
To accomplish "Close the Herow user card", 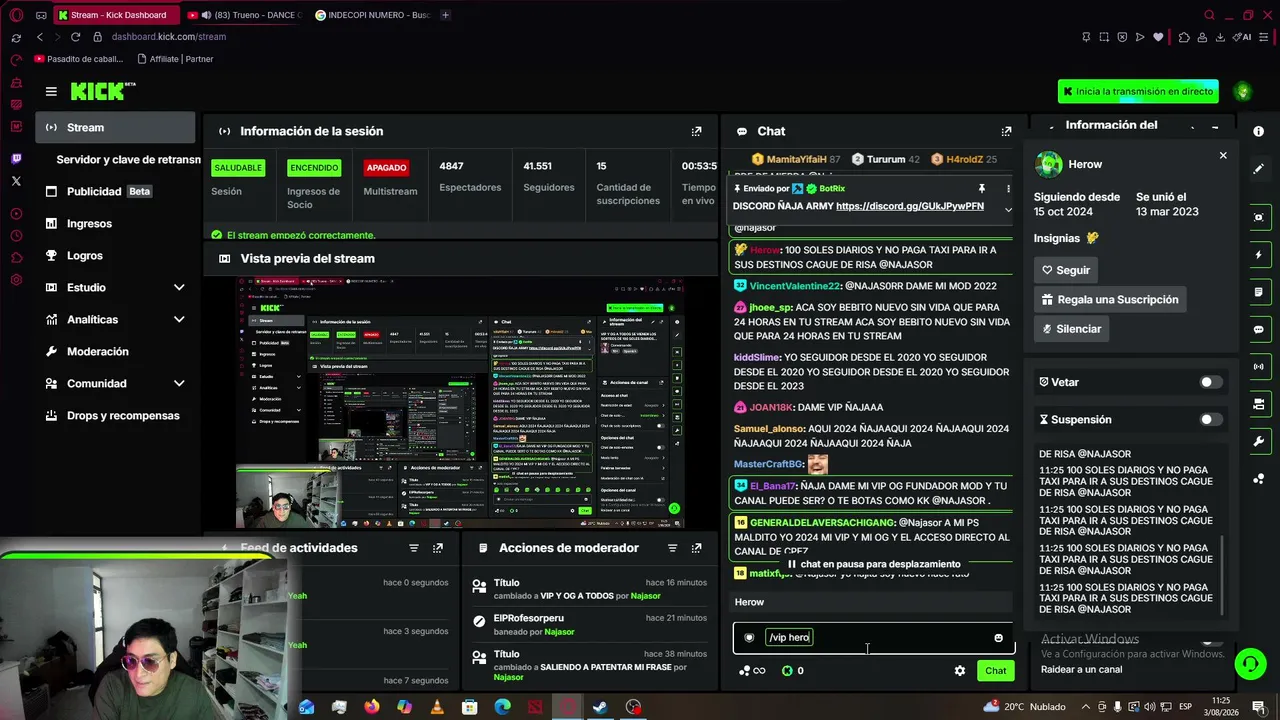I will point(1223,155).
